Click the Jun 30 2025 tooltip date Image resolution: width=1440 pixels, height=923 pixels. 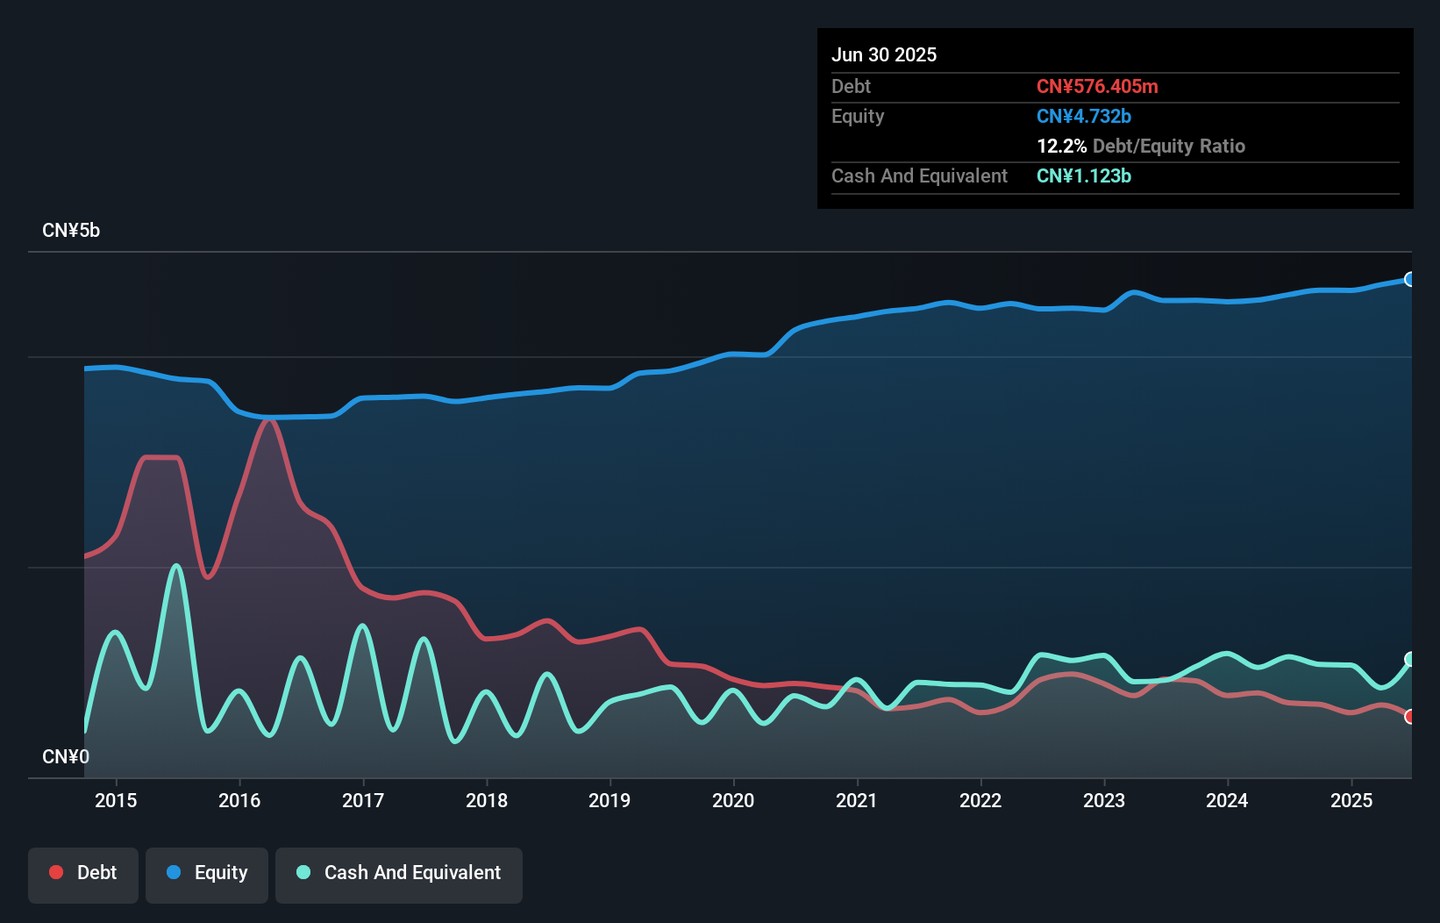(884, 55)
